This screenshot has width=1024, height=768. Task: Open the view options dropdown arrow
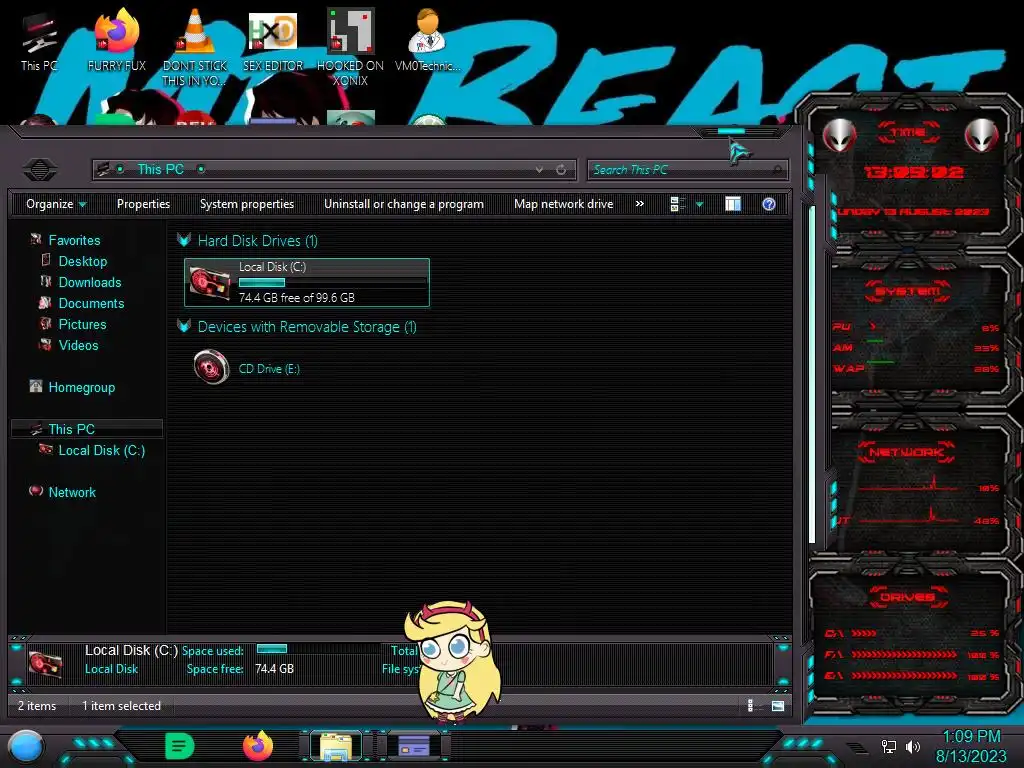point(699,205)
